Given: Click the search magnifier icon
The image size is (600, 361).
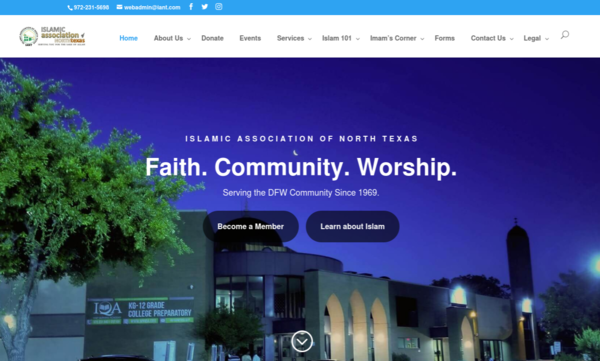Looking at the screenshot, I should (x=565, y=35).
